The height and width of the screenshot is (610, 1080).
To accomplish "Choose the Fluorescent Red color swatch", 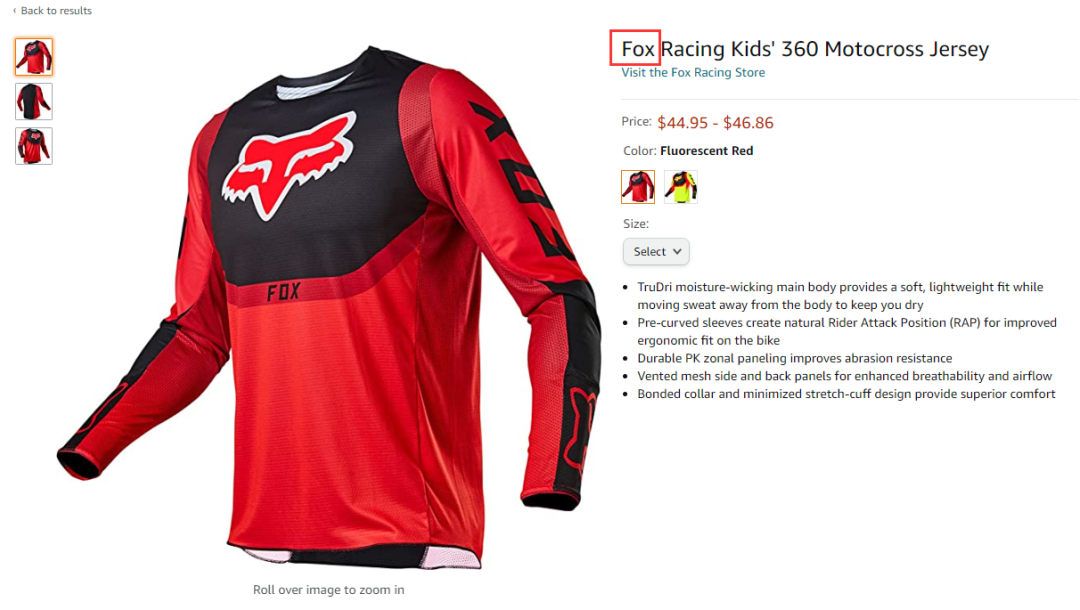I will 638,187.
